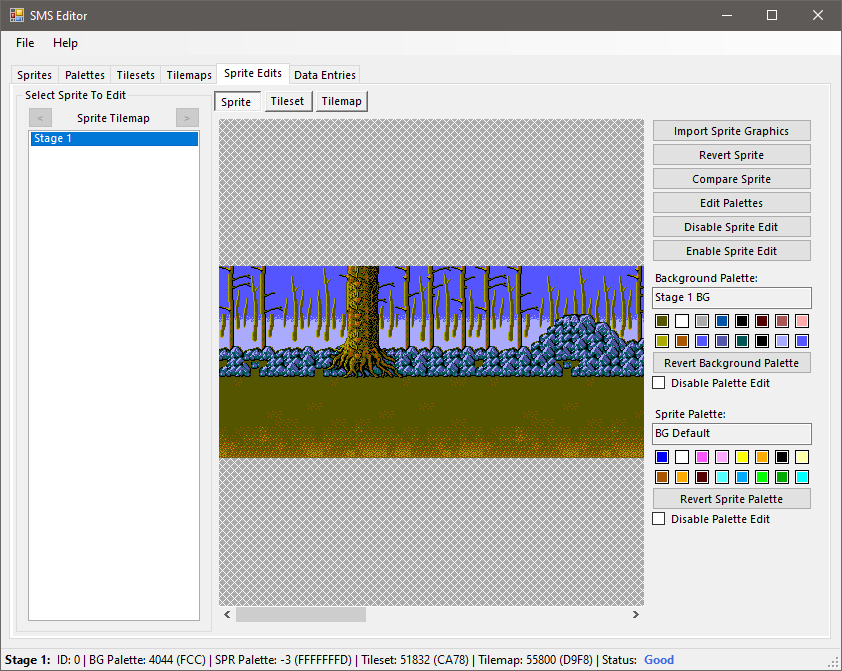Pick the bright green swatch in sprite palette
This screenshot has width=842, height=671.
[x=762, y=477]
